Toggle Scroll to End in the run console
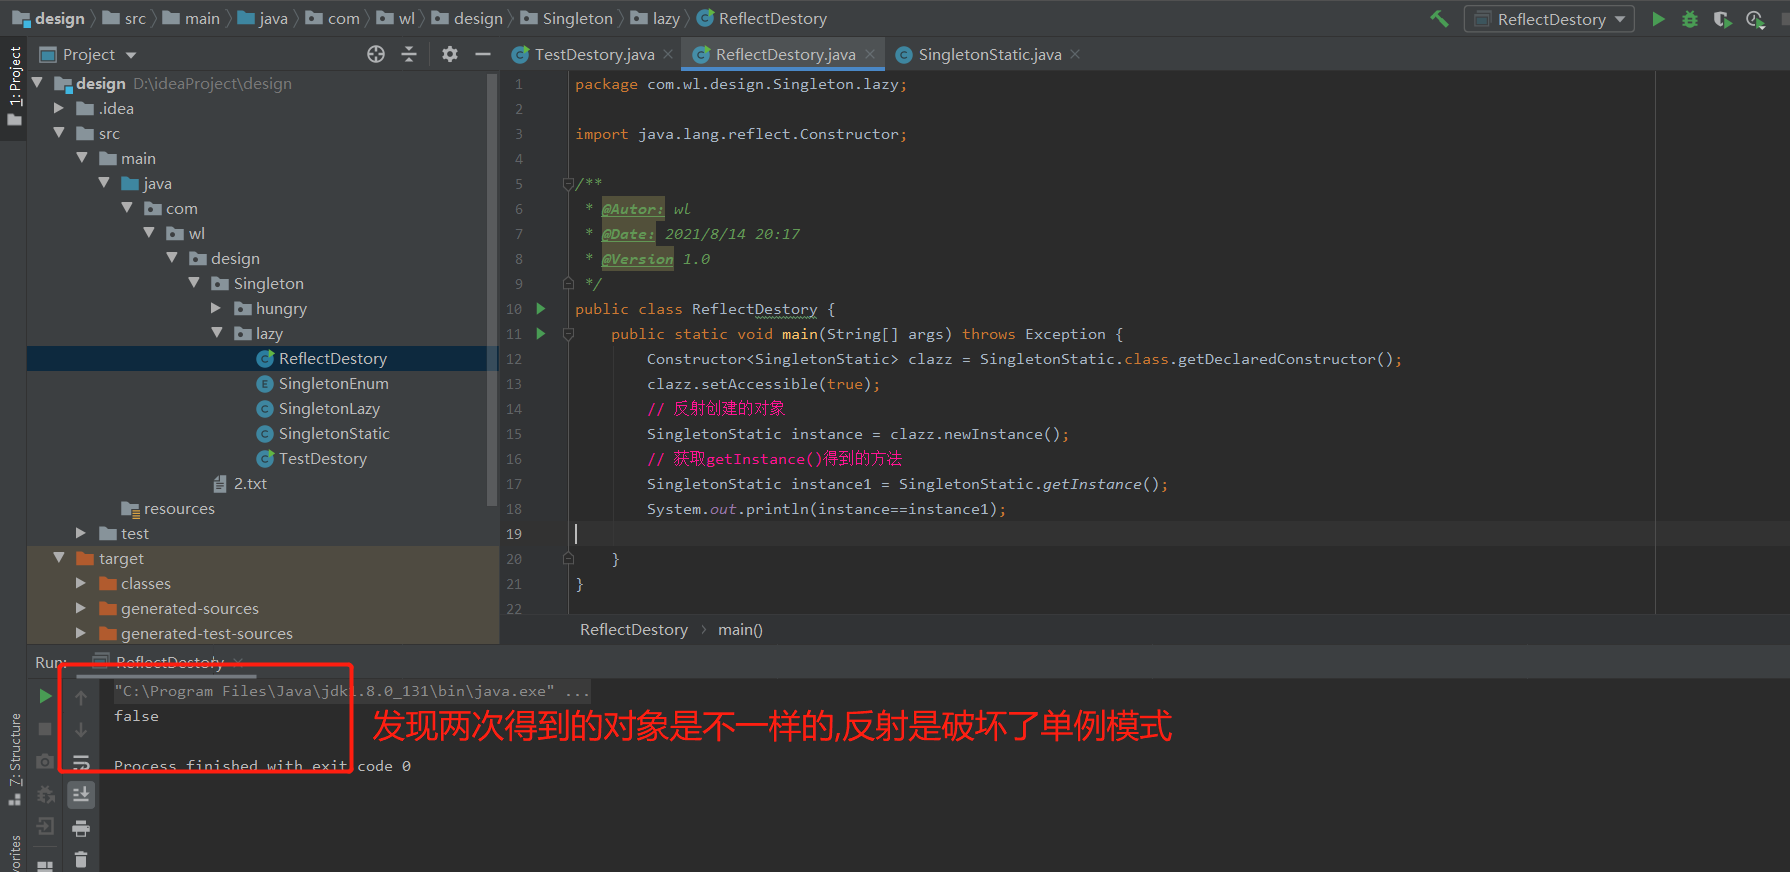The height and width of the screenshot is (872, 1790). tap(81, 795)
